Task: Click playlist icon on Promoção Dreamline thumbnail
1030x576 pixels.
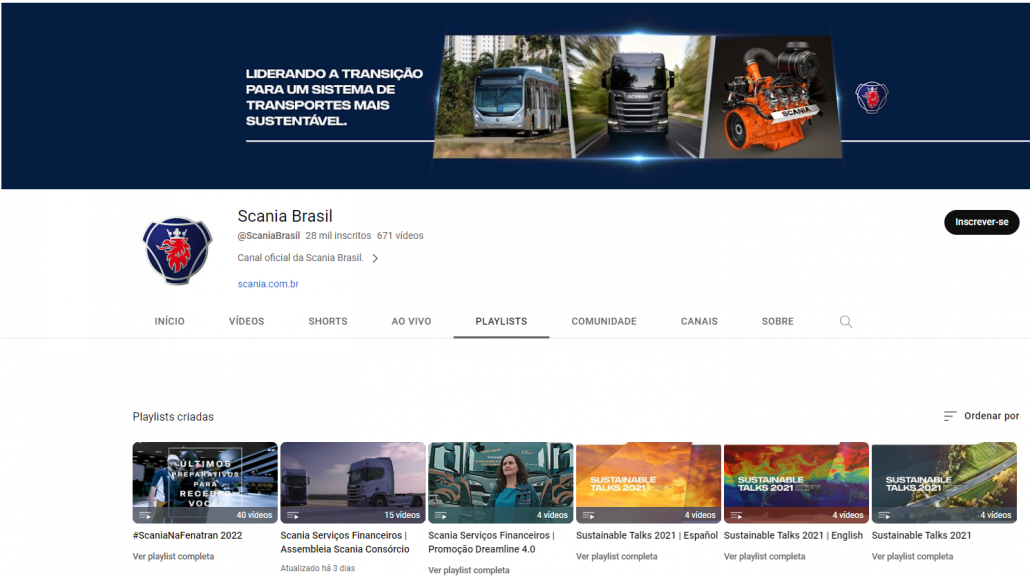Action: coord(441,515)
